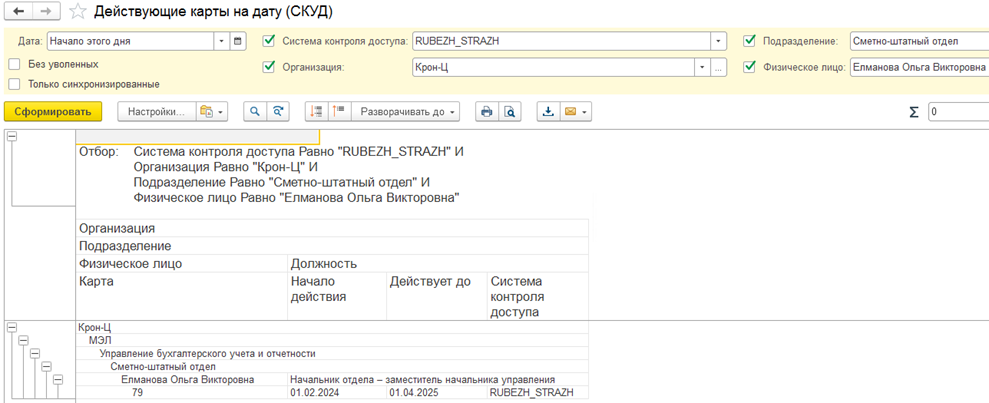The width and height of the screenshot is (989, 403).
Task: Click the find (magnifier) toolbar icon
Action: [x=255, y=112]
